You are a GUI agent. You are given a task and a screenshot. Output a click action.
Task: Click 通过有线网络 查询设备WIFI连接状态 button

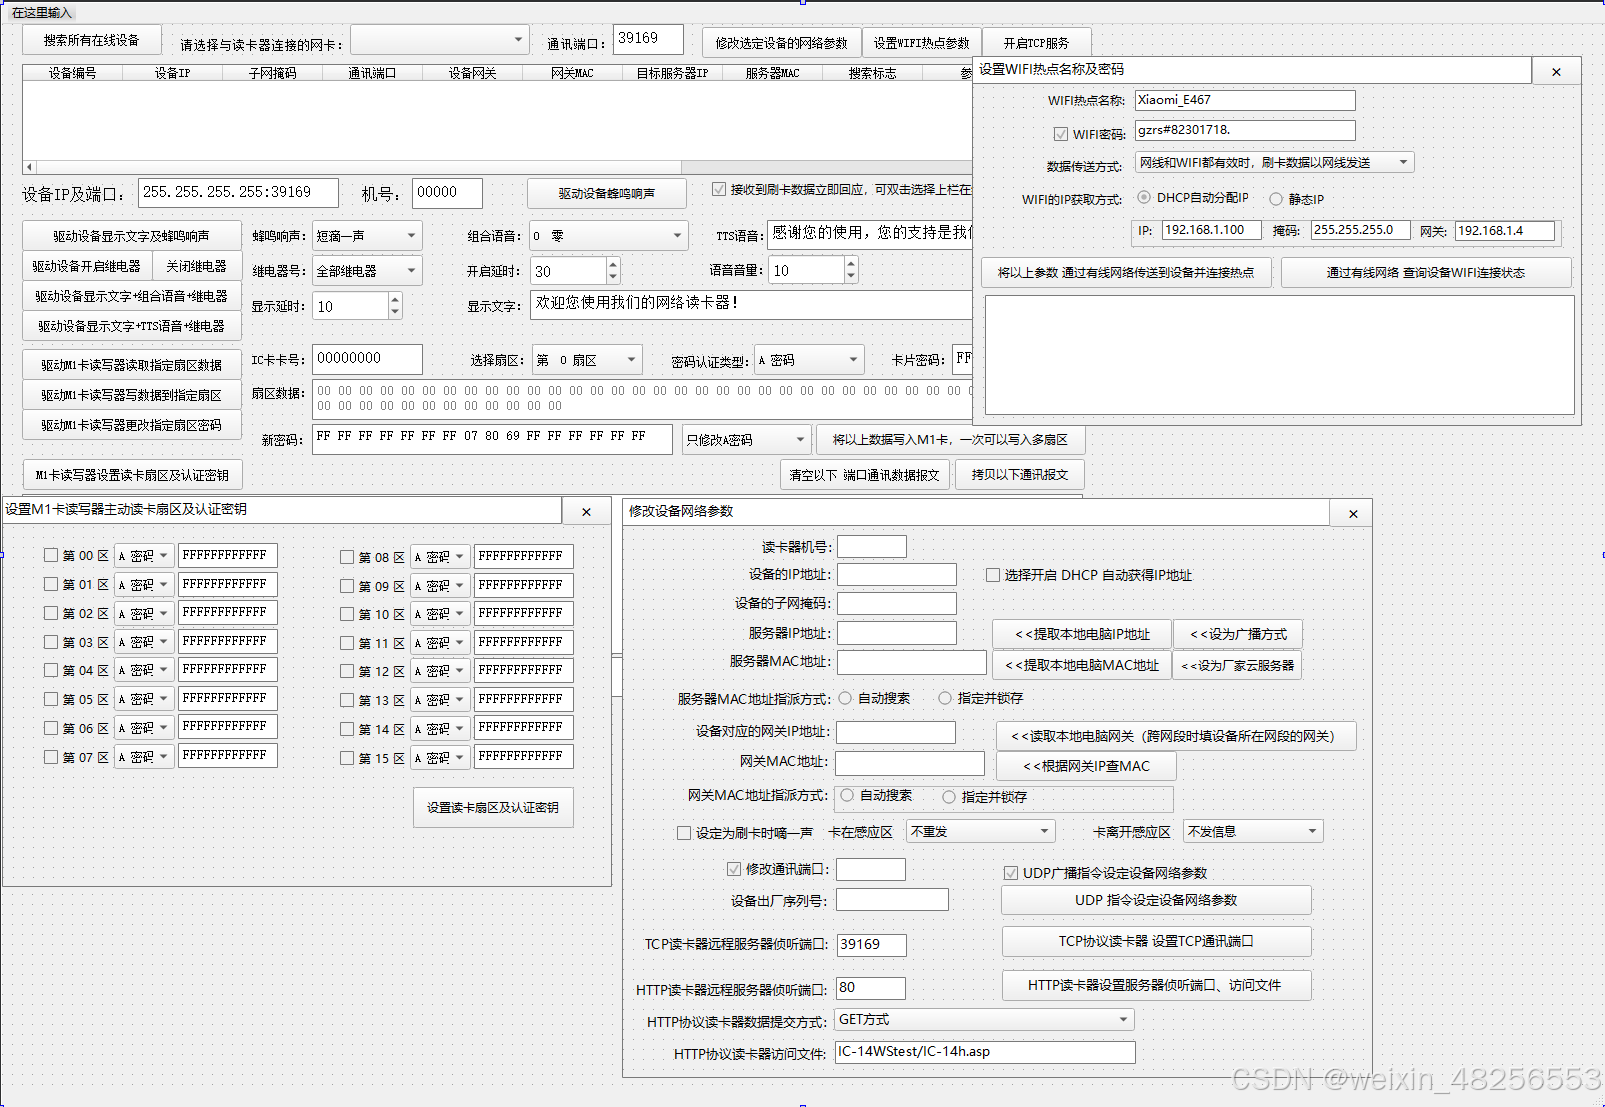pyautogui.click(x=1426, y=273)
